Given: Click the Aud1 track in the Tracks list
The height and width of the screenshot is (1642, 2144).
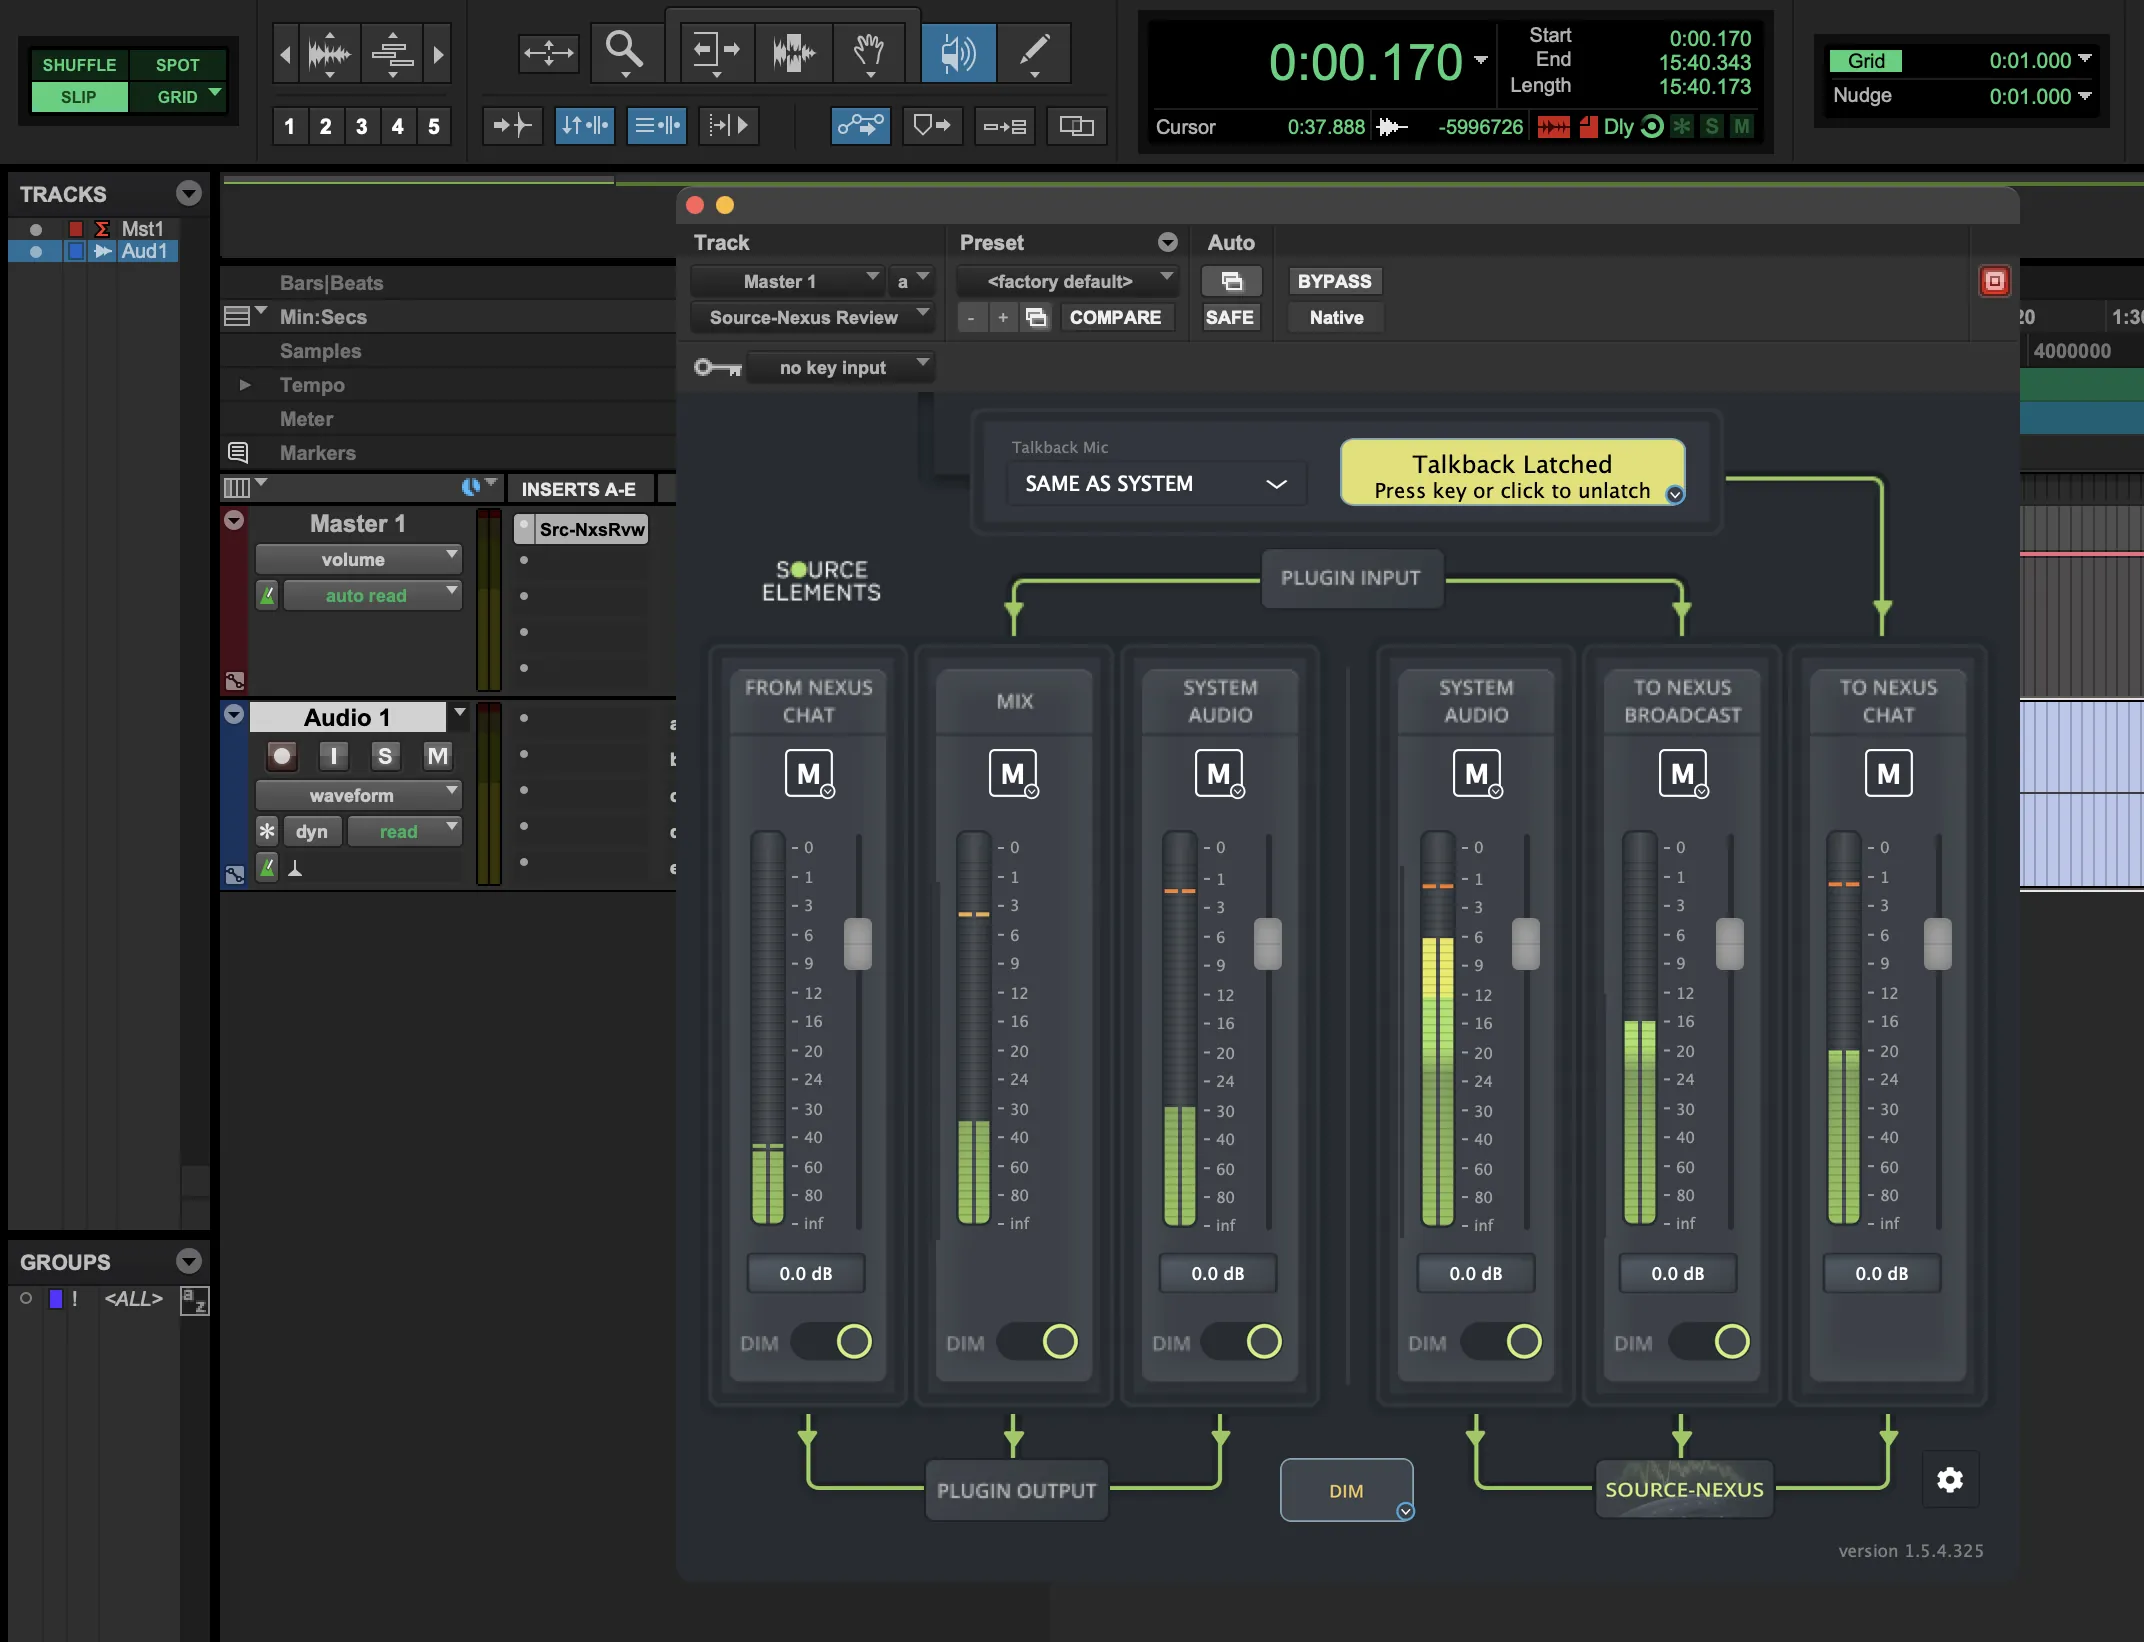Looking at the screenshot, I should 144,251.
